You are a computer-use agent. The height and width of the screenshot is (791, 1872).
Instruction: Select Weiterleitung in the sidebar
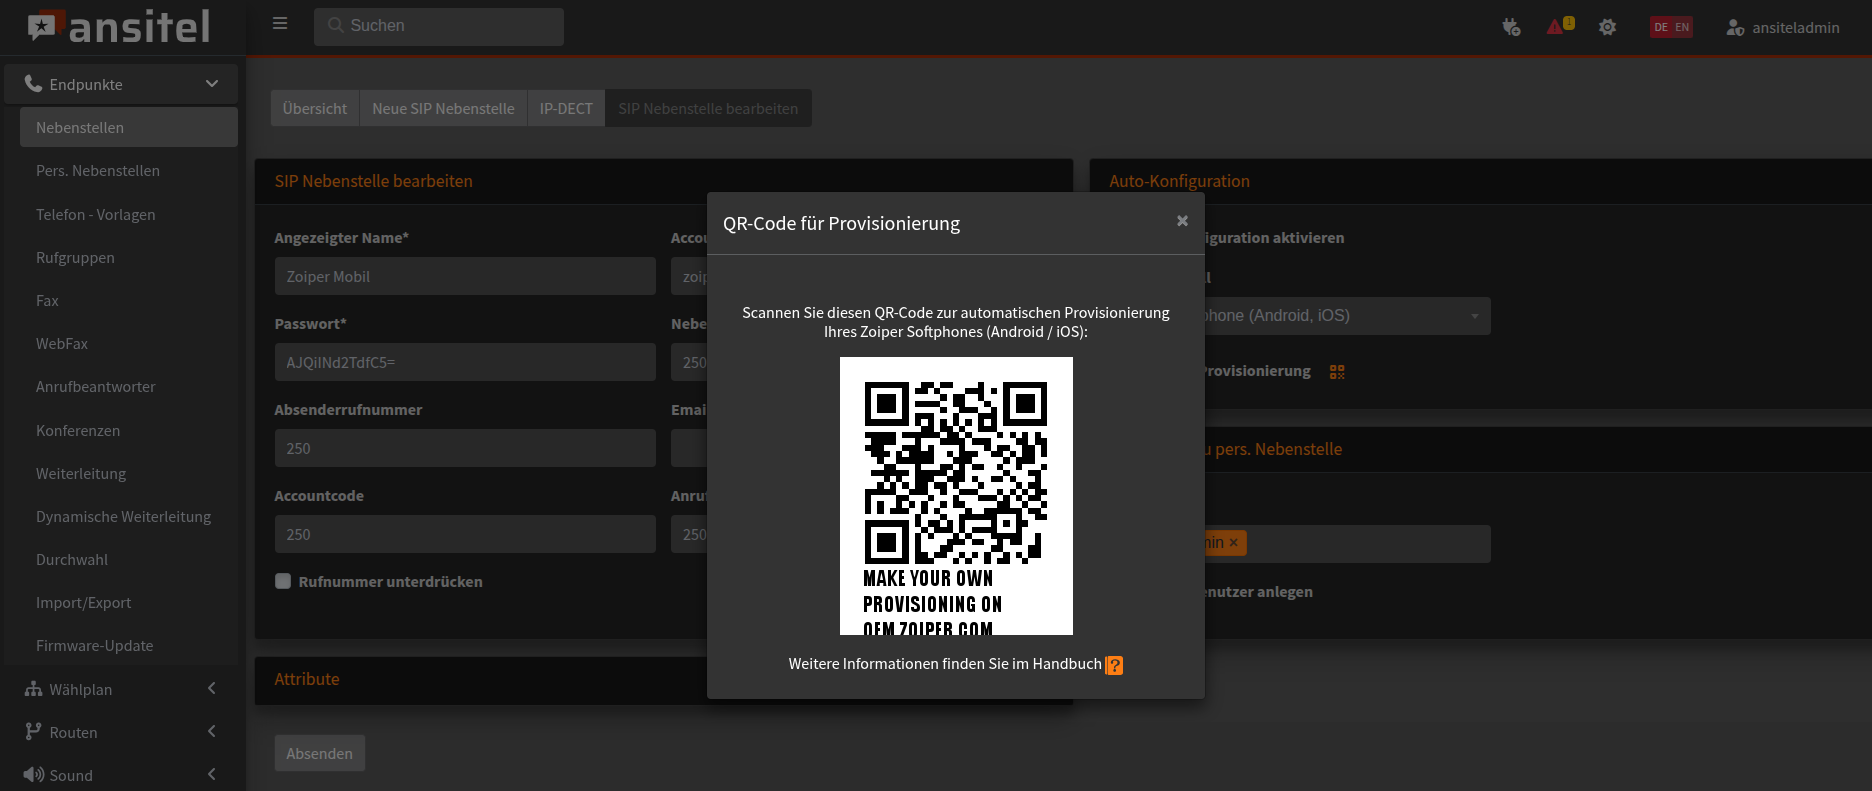point(129,474)
